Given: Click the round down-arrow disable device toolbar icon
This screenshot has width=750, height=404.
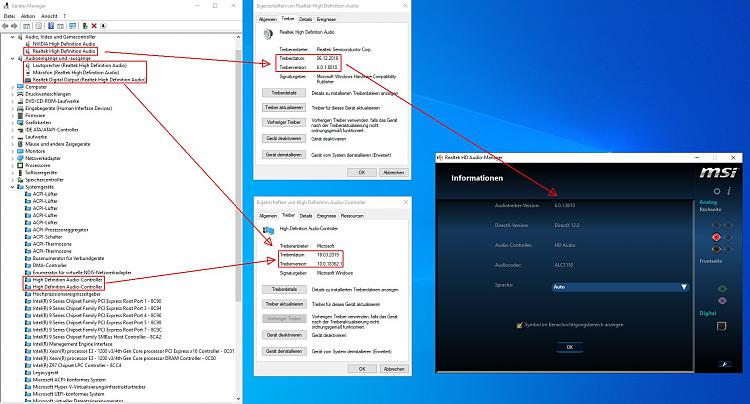Looking at the screenshot, I should pos(103,26).
